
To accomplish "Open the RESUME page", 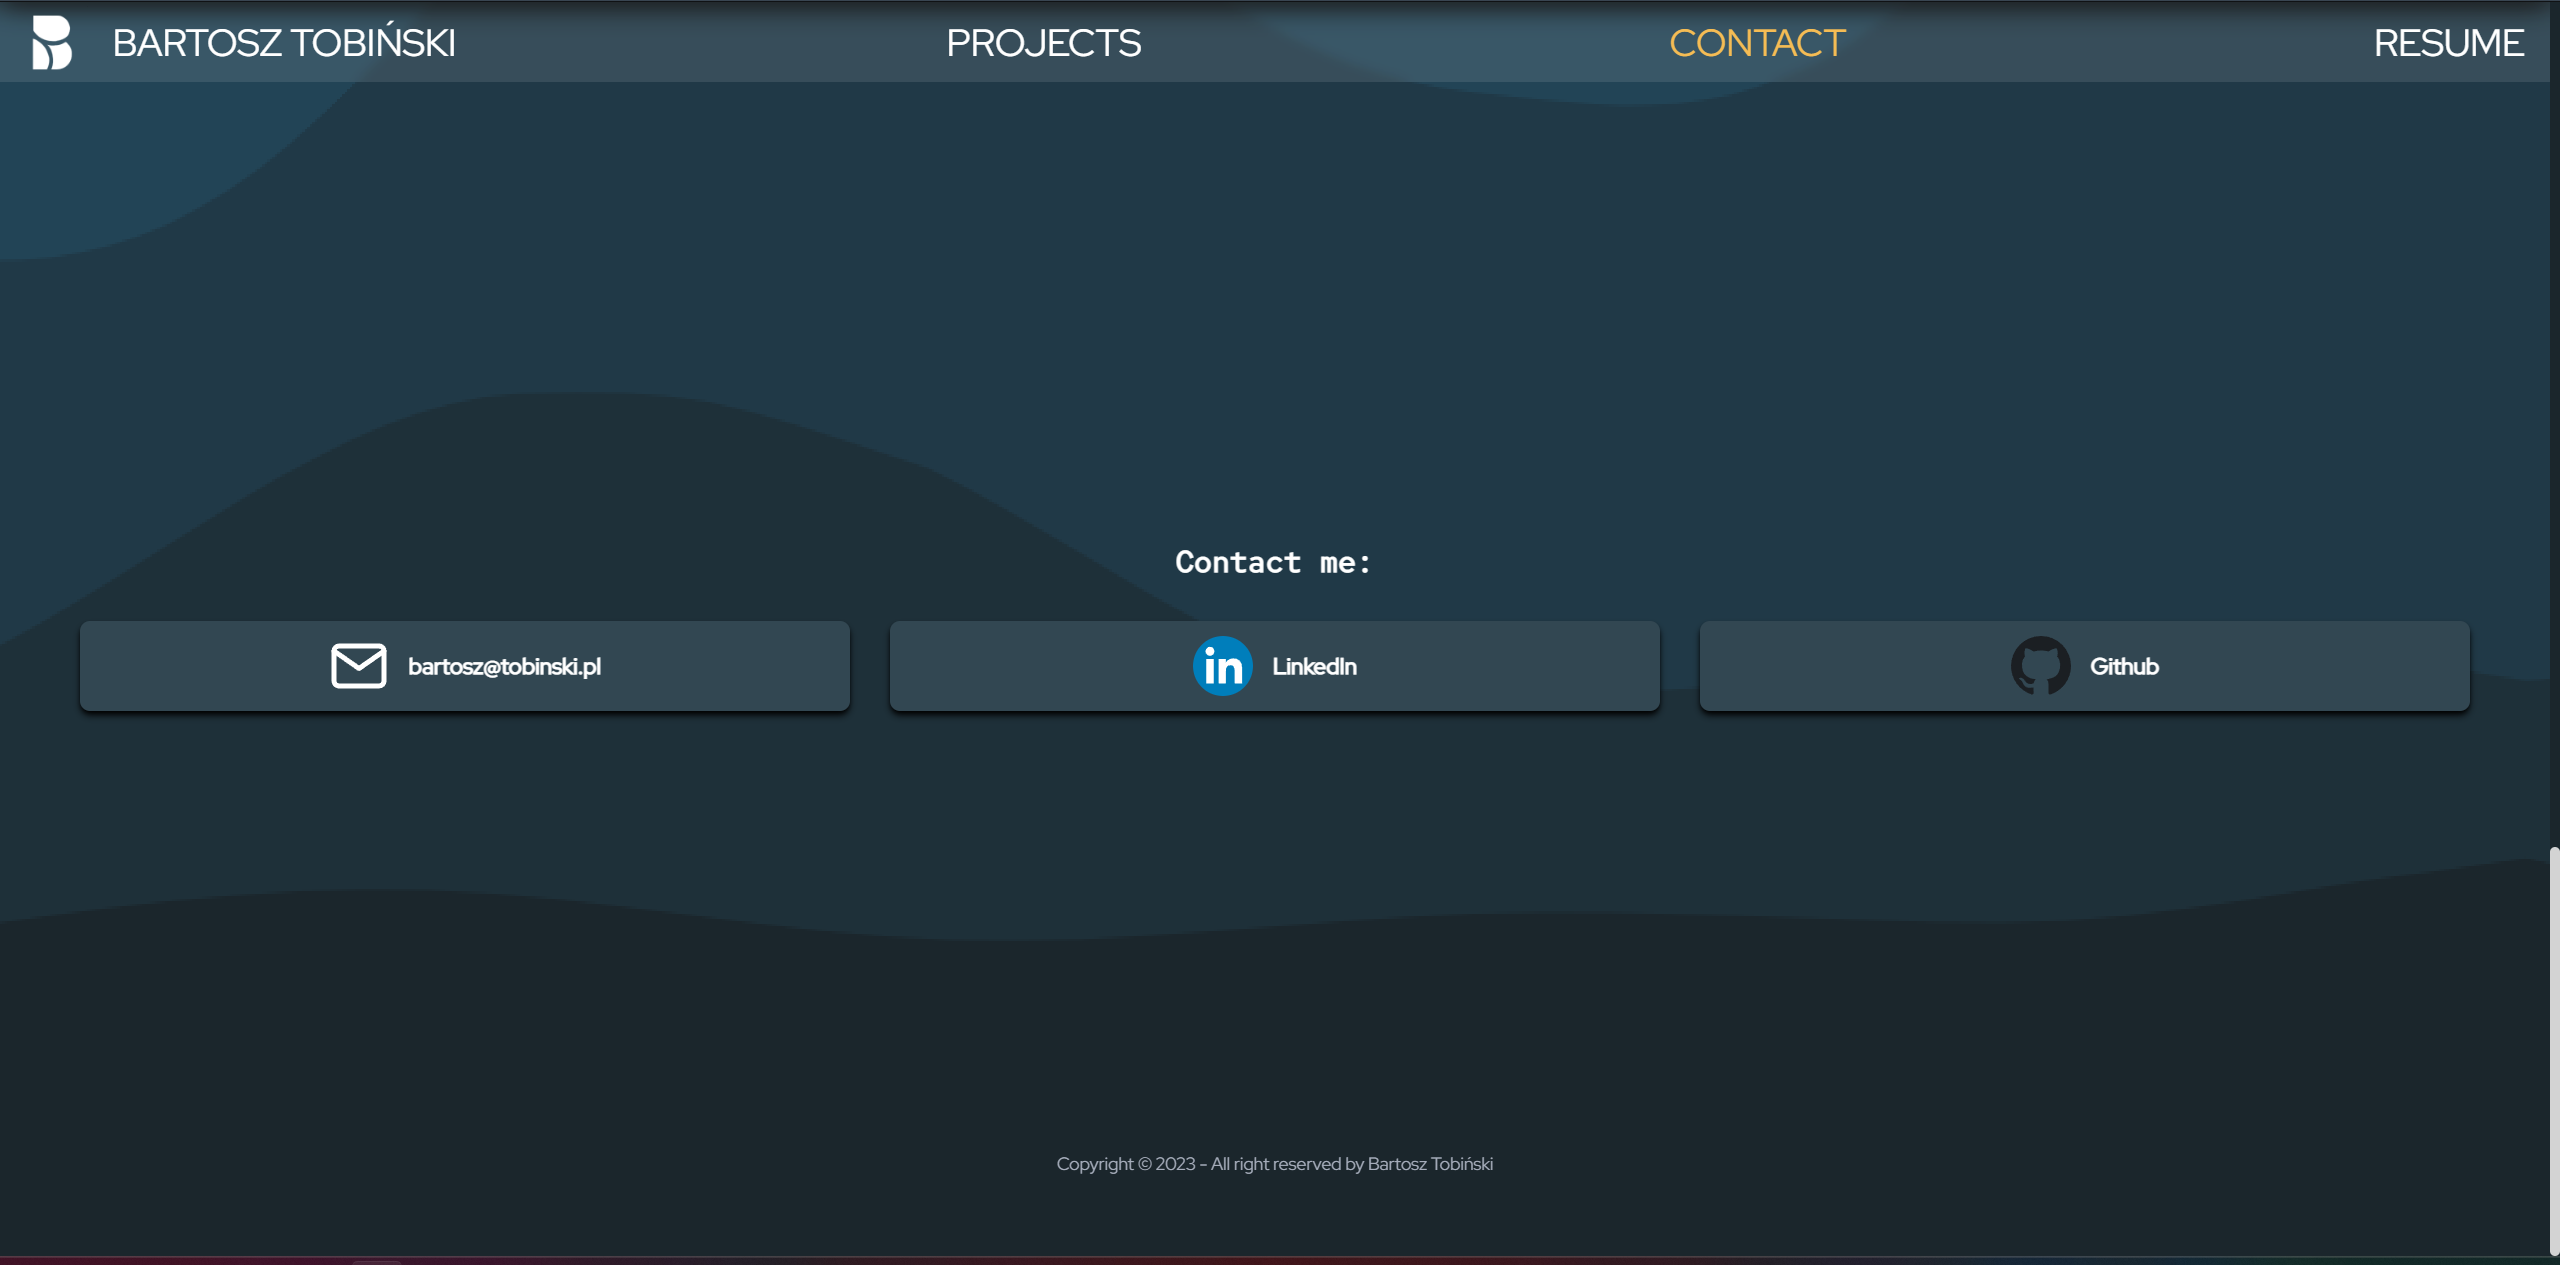I will [2448, 43].
